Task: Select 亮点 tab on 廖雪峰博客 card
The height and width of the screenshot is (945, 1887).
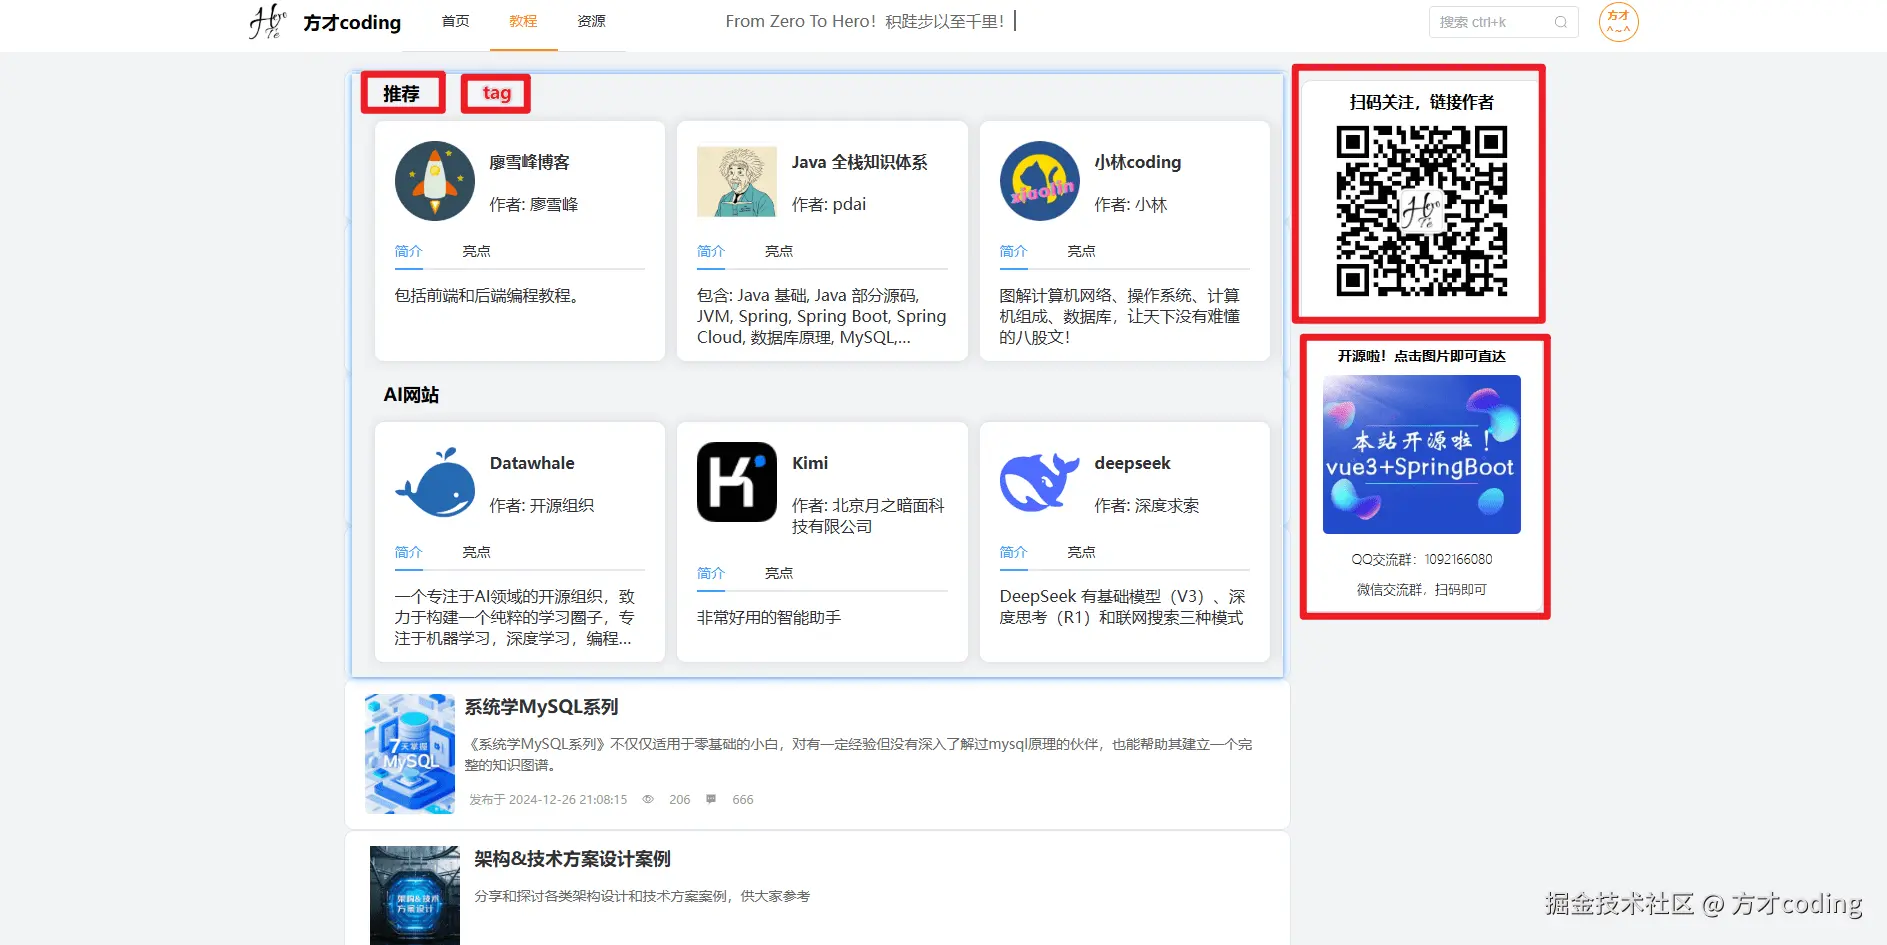Action: coord(476,251)
